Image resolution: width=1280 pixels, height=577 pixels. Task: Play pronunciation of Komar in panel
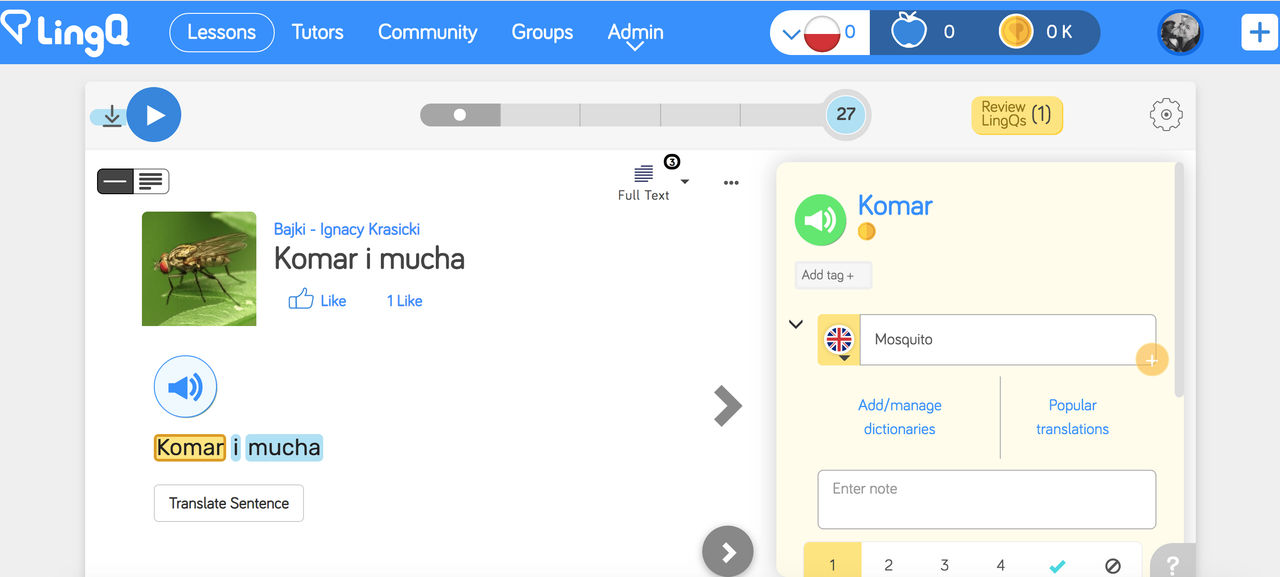point(820,219)
